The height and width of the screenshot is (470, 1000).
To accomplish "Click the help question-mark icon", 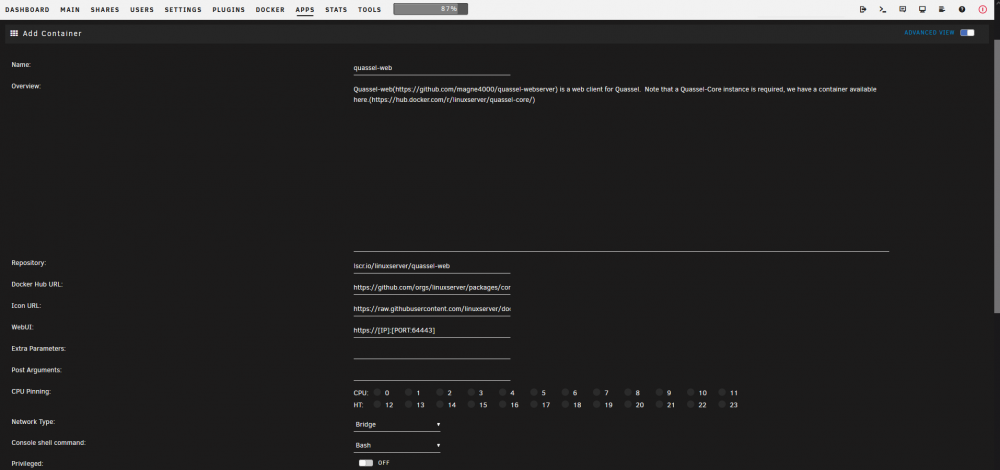I will tap(962, 10).
